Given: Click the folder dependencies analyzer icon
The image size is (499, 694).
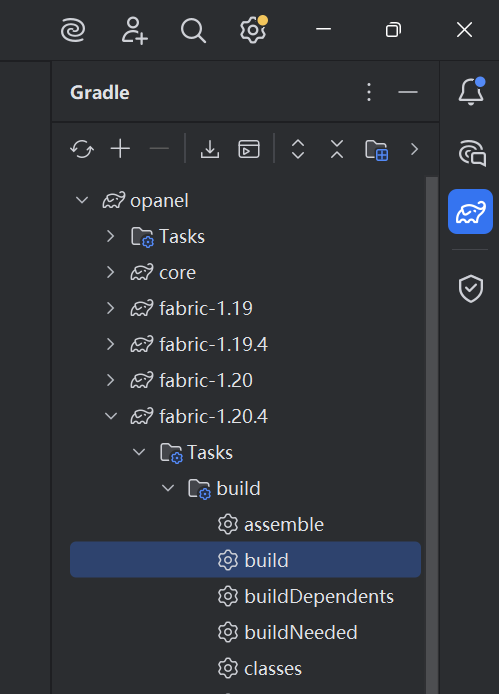Looking at the screenshot, I should 376,150.
